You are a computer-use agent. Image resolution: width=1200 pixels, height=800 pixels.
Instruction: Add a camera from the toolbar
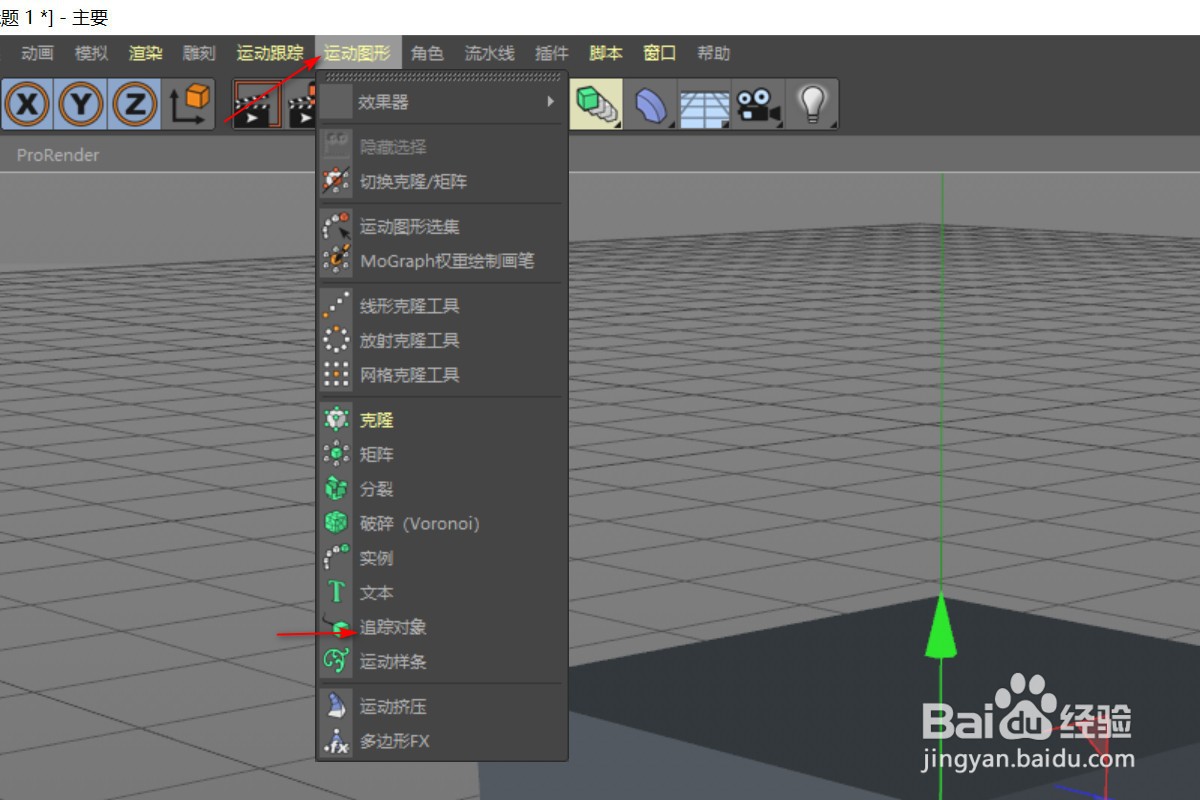(x=757, y=103)
